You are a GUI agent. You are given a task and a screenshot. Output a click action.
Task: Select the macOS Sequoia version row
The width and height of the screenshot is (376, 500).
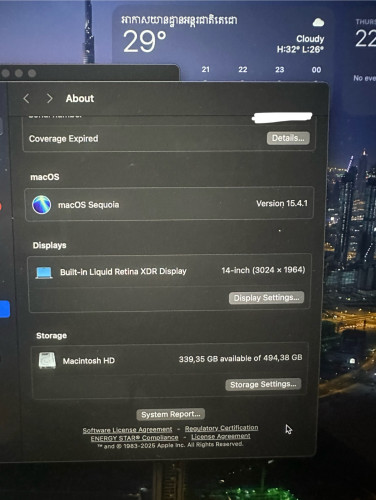point(169,204)
